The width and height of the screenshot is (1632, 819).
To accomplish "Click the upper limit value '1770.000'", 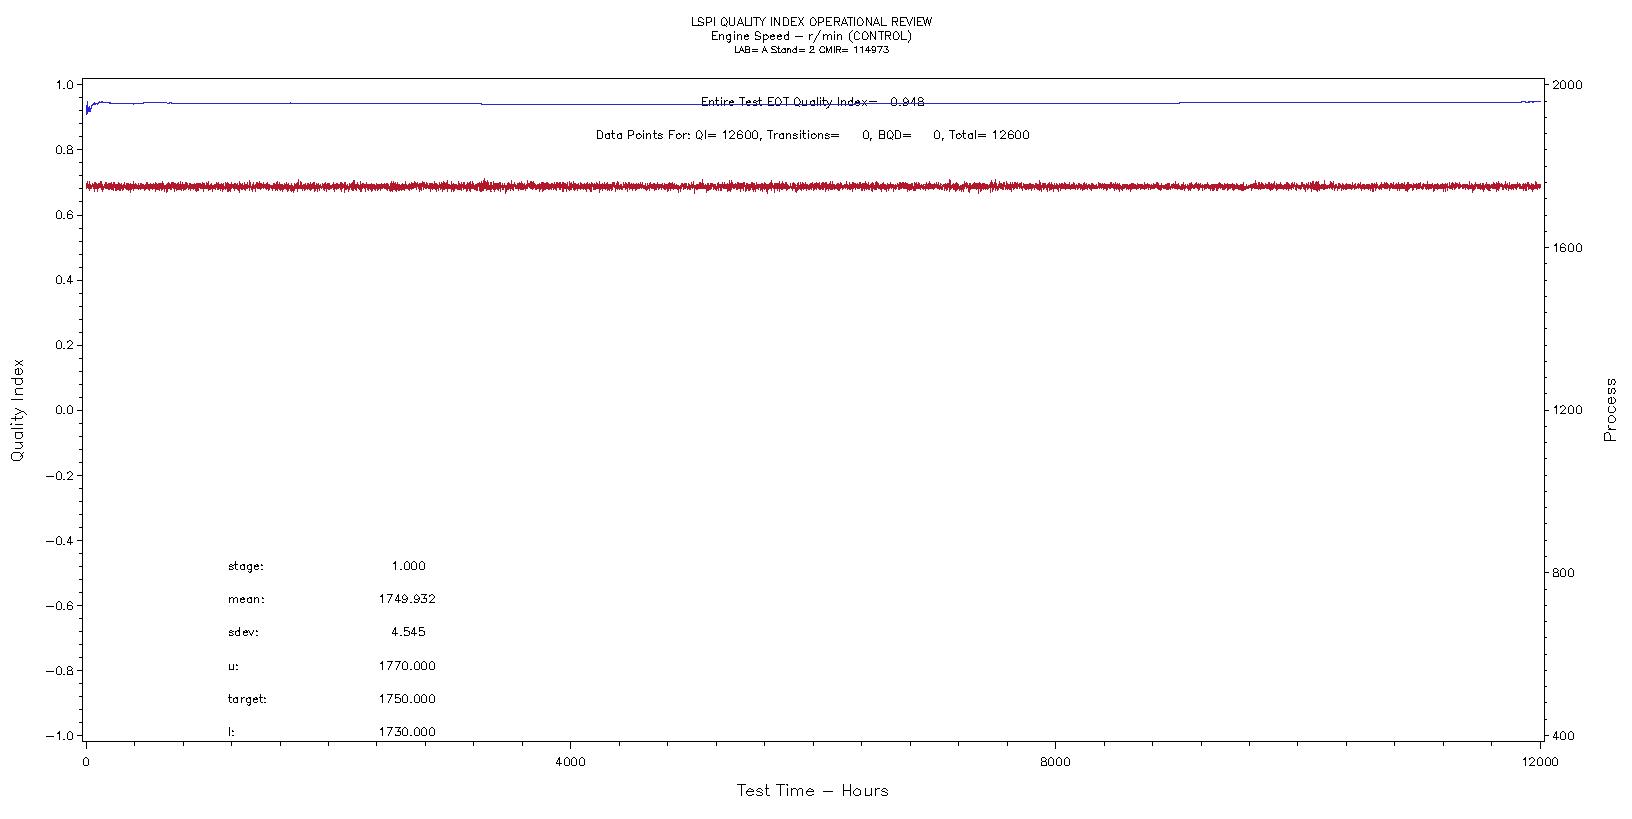I will (x=407, y=666).
